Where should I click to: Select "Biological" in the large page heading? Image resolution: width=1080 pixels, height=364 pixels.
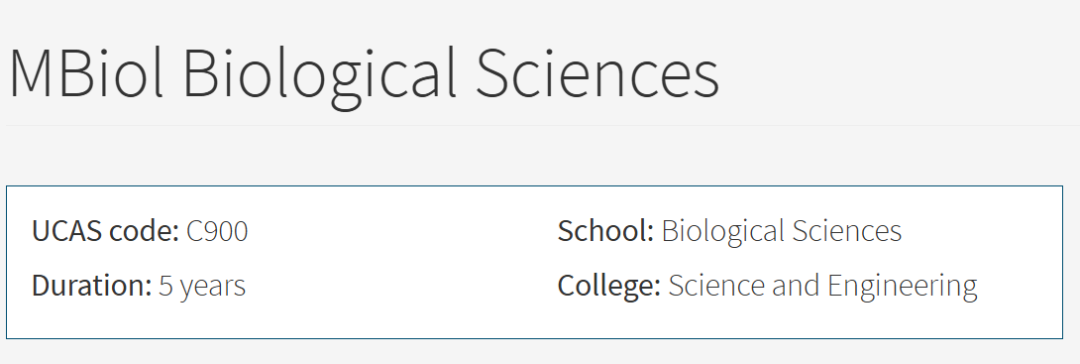pyautogui.click(x=320, y=76)
